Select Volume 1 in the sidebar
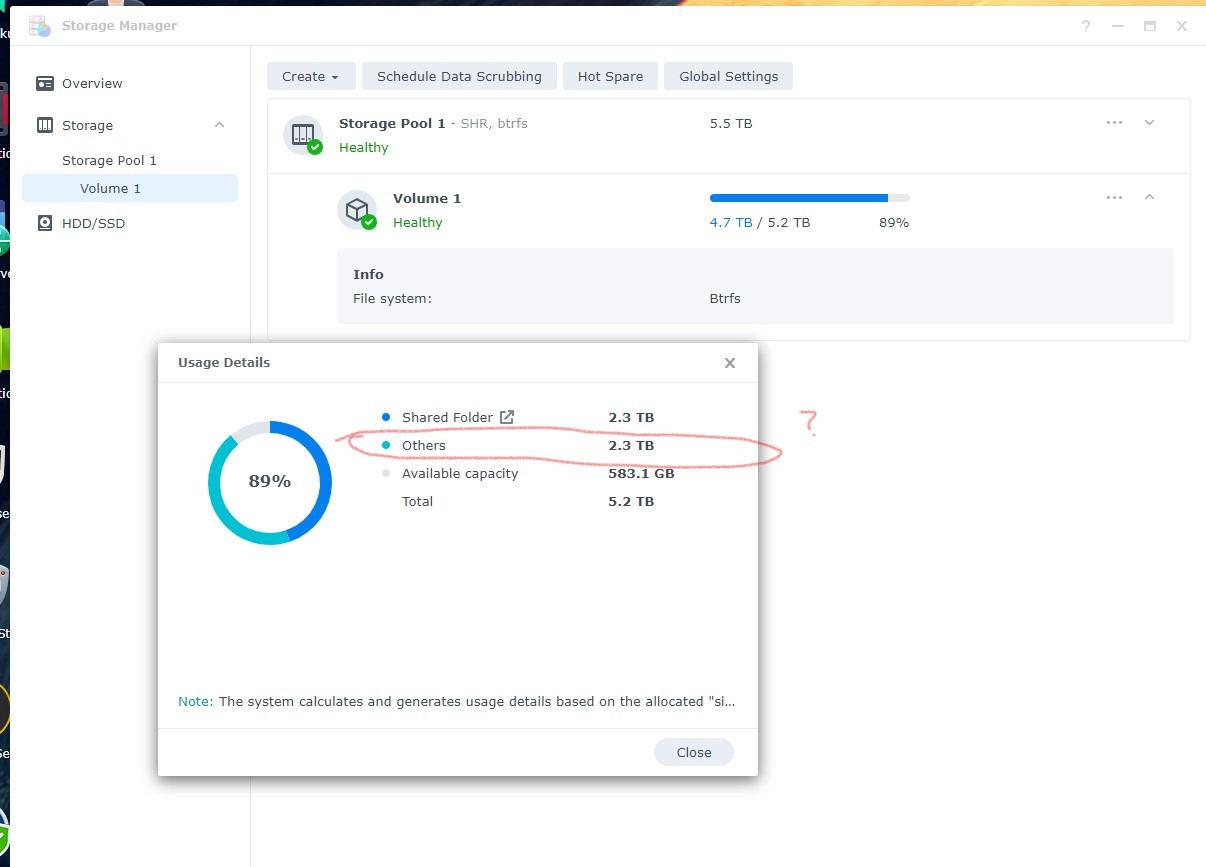 point(110,188)
